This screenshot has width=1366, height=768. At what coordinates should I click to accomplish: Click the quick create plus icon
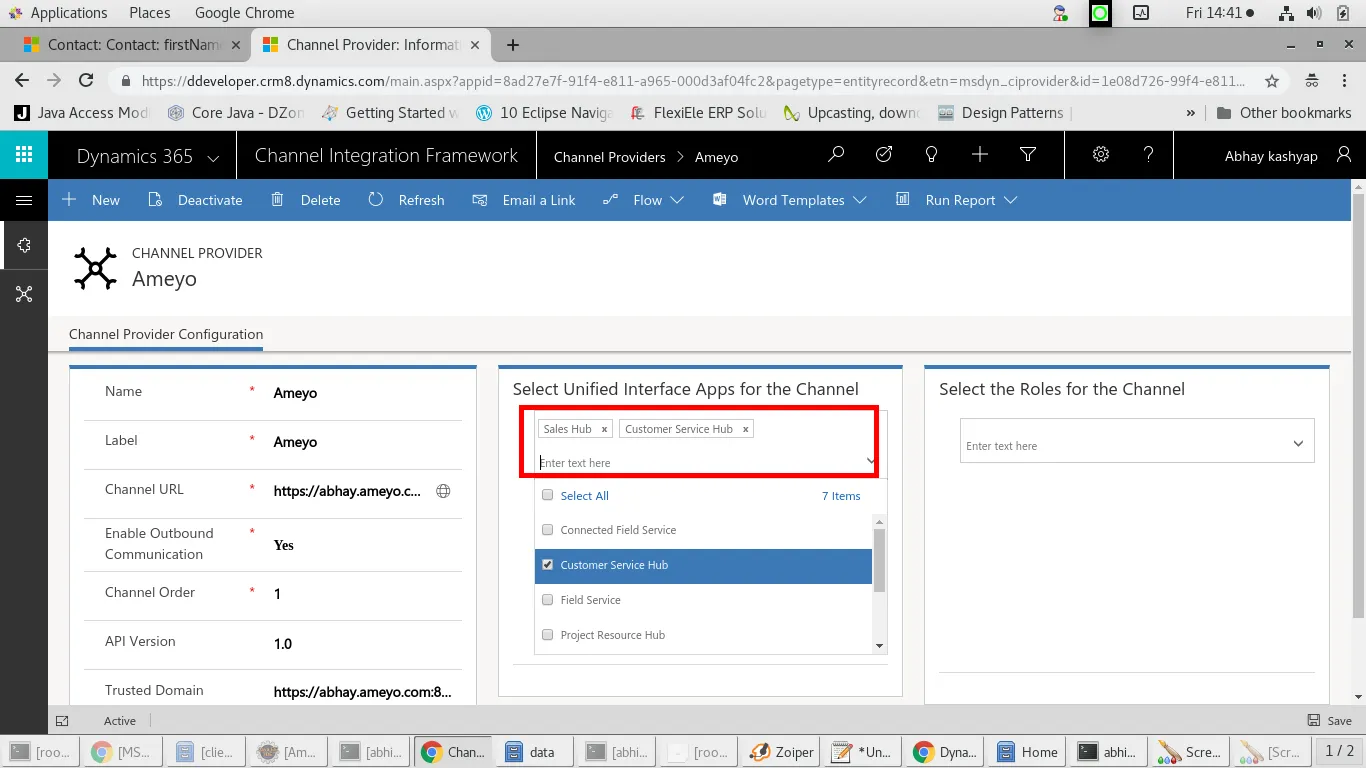980,155
